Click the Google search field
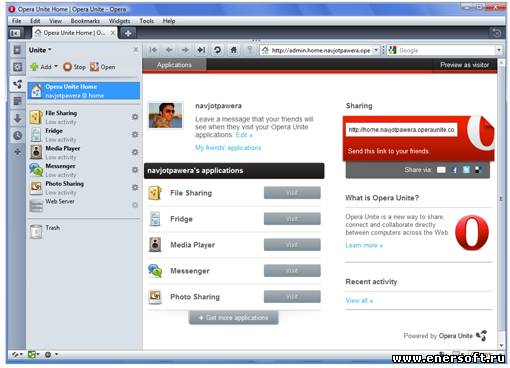The height and width of the screenshot is (368, 510). (x=445, y=50)
